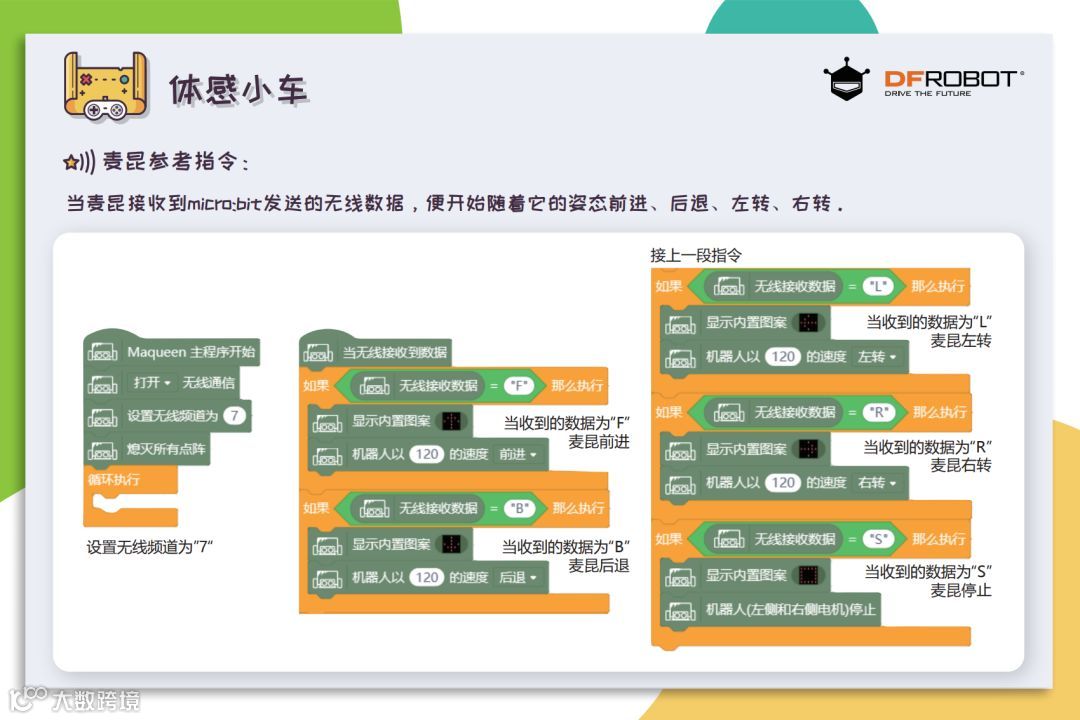Click robot icon in the "R" 无线接收数据 condition
The width and height of the screenshot is (1080, 720).
tap(729, 413)
